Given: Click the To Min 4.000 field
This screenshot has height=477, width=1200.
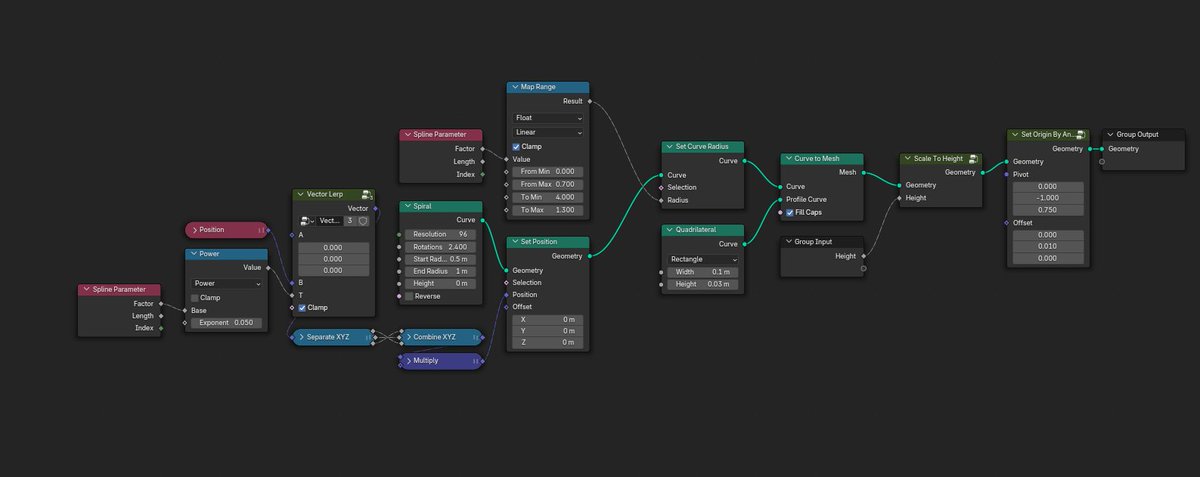Looking at the screenshot, I should point(547,197).
